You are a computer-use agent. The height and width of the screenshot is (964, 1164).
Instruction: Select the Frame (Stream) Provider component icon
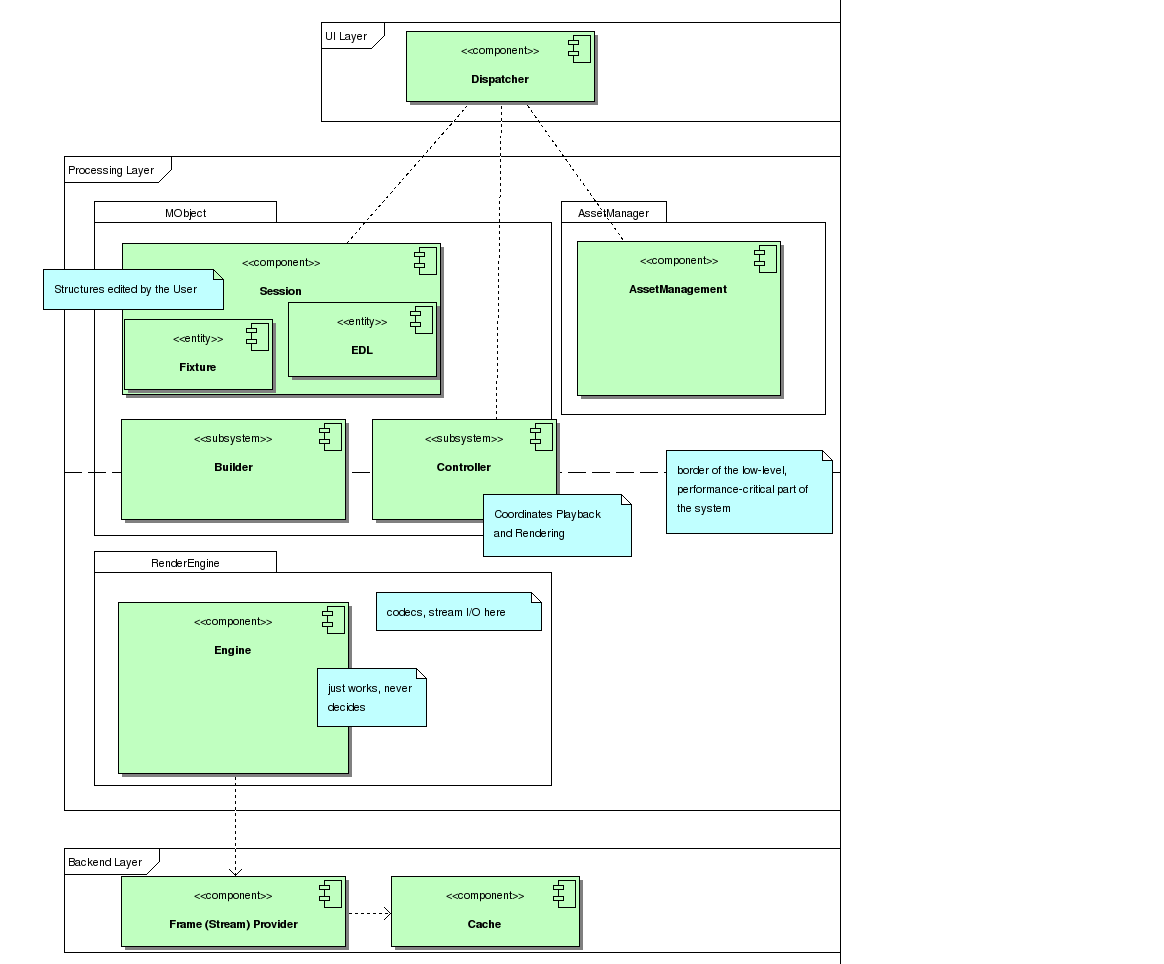[330, 894]
